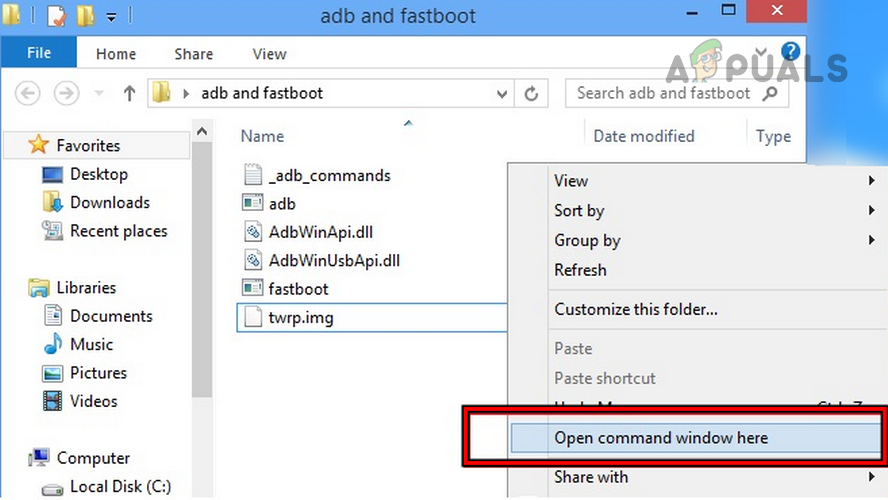Click the search magnifier icon

770,94
